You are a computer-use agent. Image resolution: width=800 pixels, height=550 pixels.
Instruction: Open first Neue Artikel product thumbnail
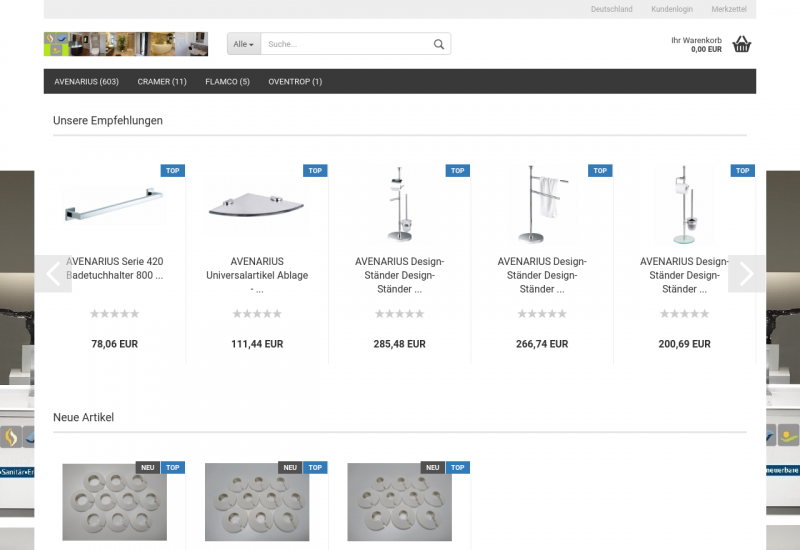pos(114,502)
